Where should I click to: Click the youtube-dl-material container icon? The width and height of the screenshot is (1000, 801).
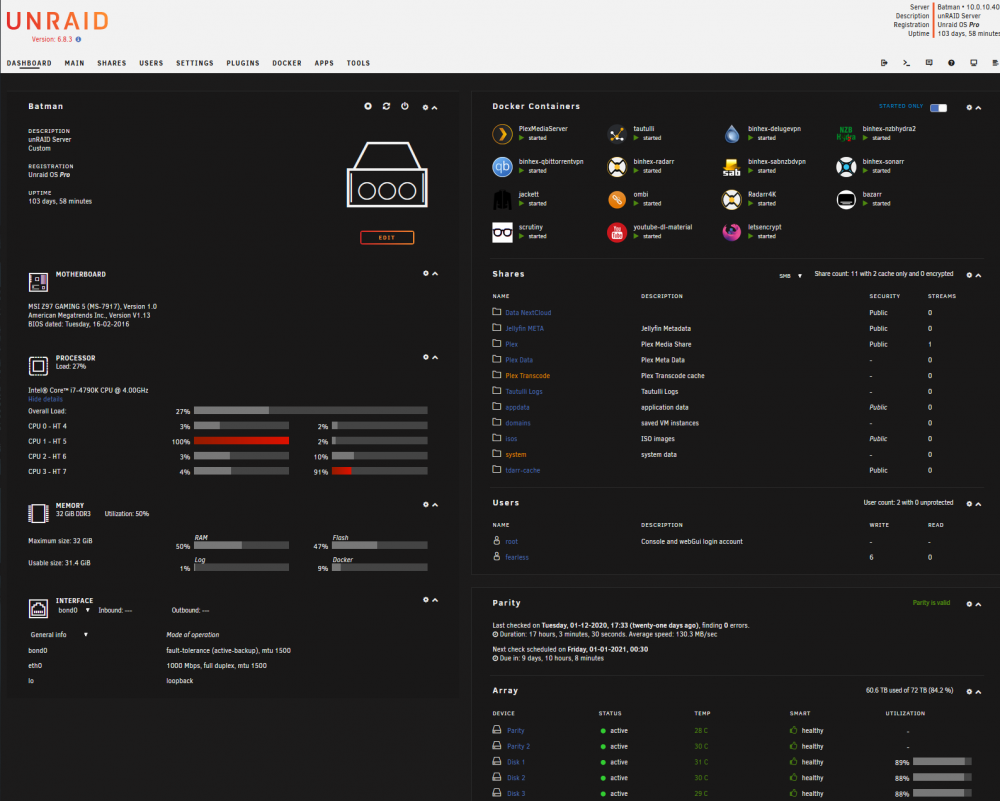[617, 232]
